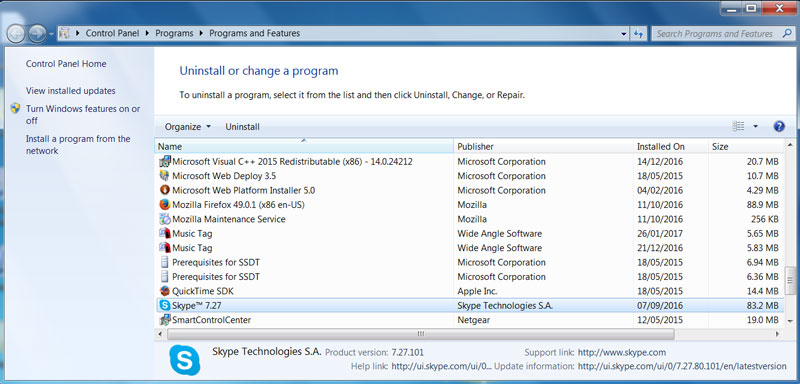Open the Organize dropdown menu
Image resolution: width=800 pixels, height=384 pixels.
188,127
